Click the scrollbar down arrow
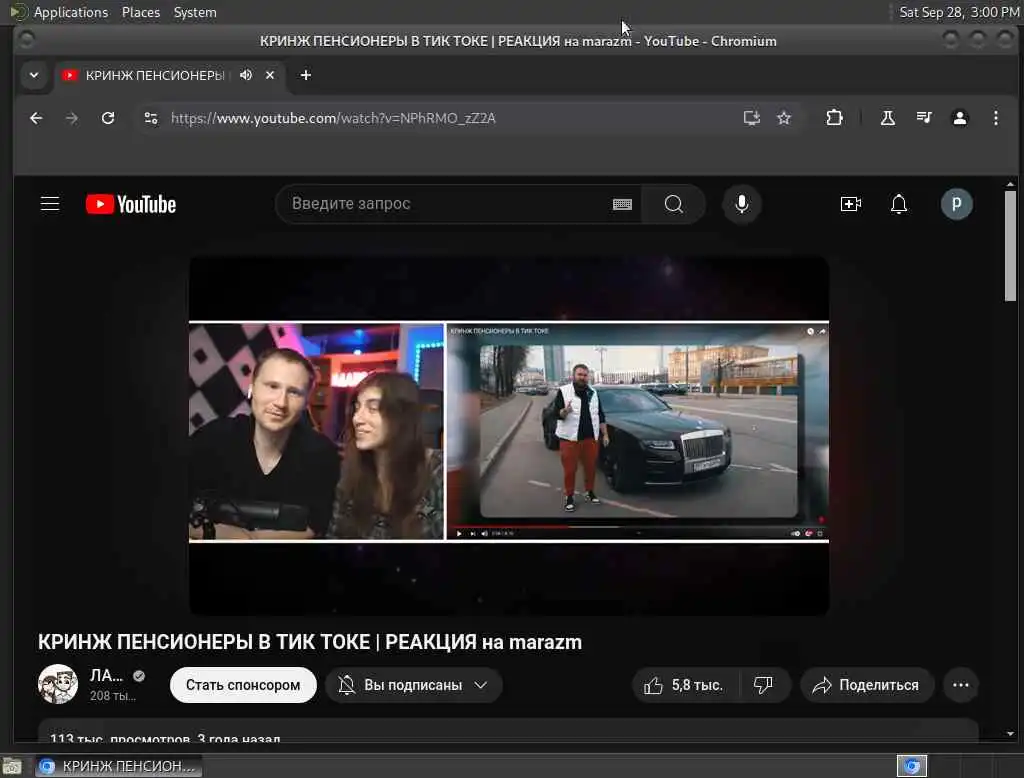 (1010, 734)
